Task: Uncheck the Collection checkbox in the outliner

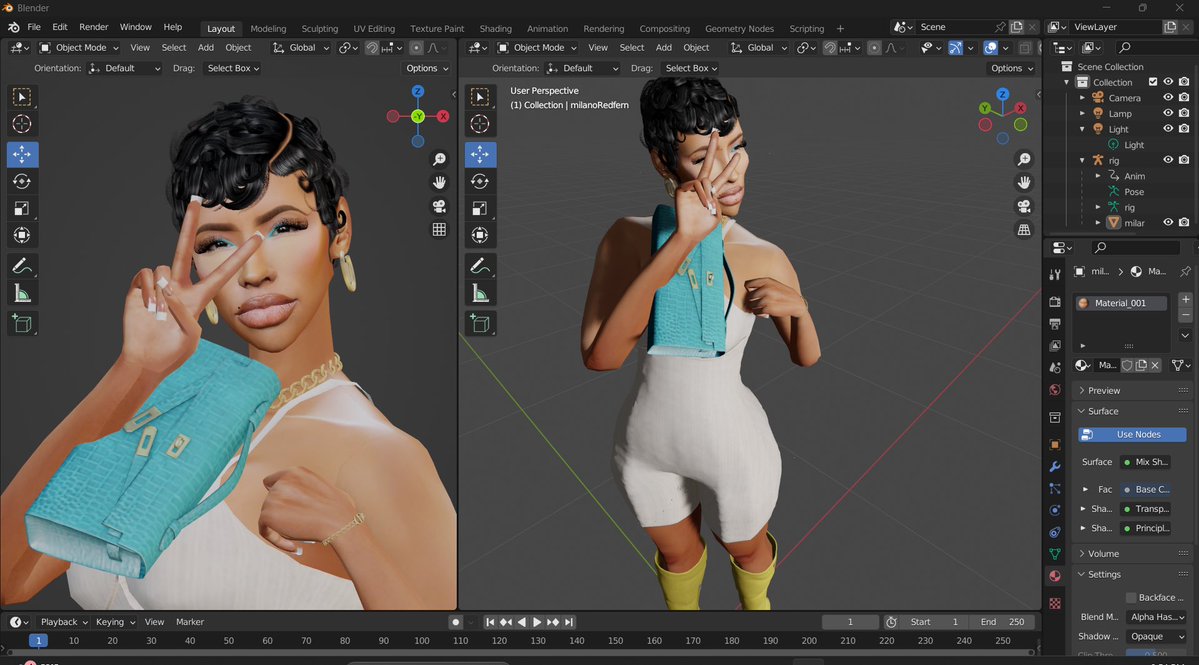Action: [x=1153, y=82]
